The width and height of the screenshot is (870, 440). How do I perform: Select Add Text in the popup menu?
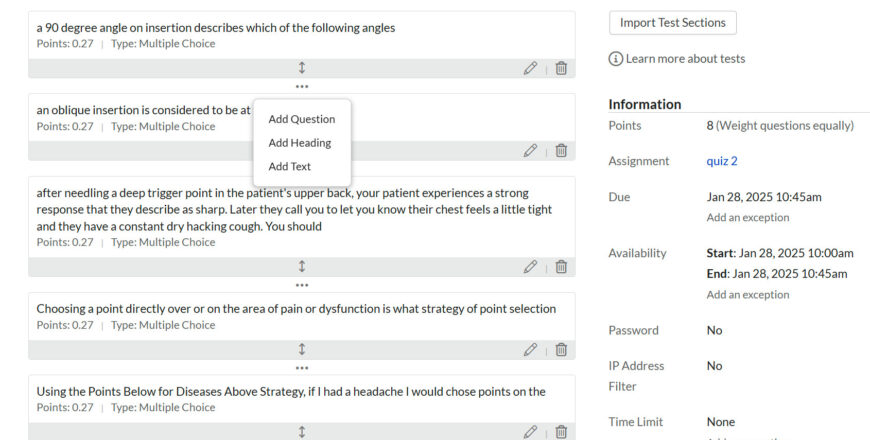click(x=290, y=167)
